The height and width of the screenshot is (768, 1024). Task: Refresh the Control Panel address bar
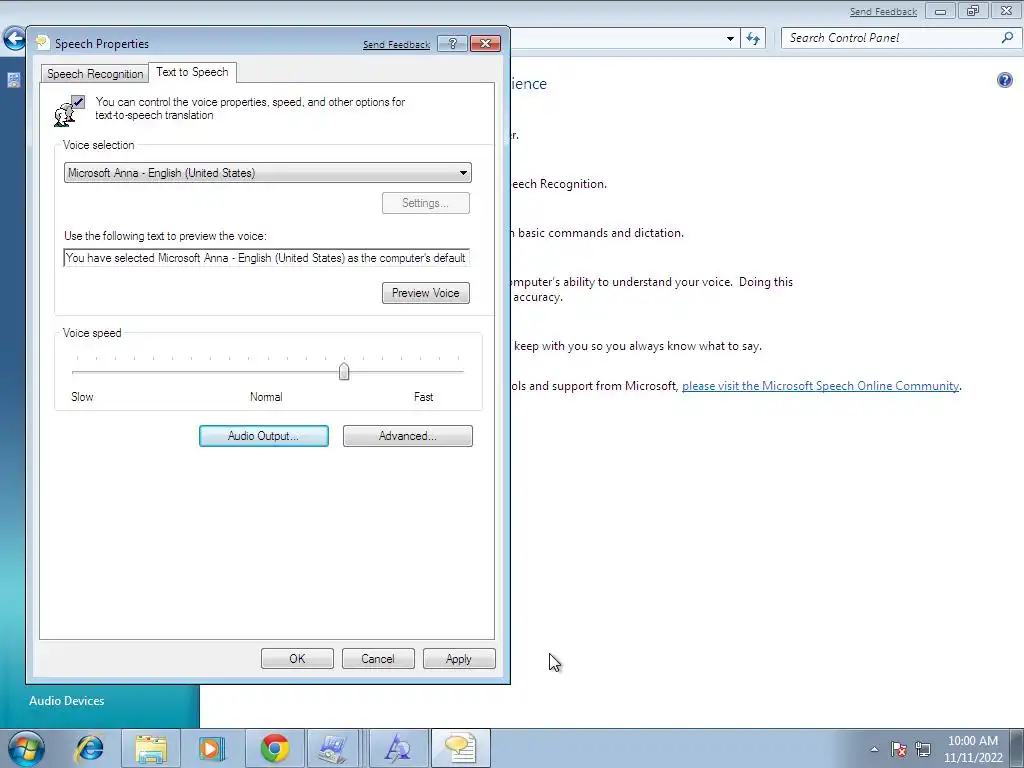point(753,39)
